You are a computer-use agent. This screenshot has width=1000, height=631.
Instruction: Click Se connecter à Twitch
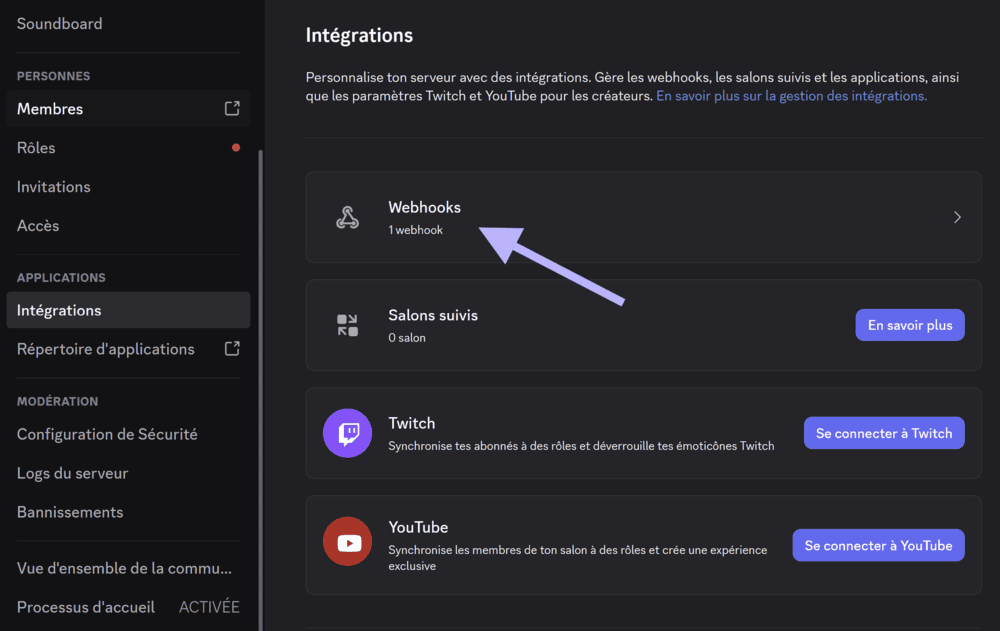884,432
